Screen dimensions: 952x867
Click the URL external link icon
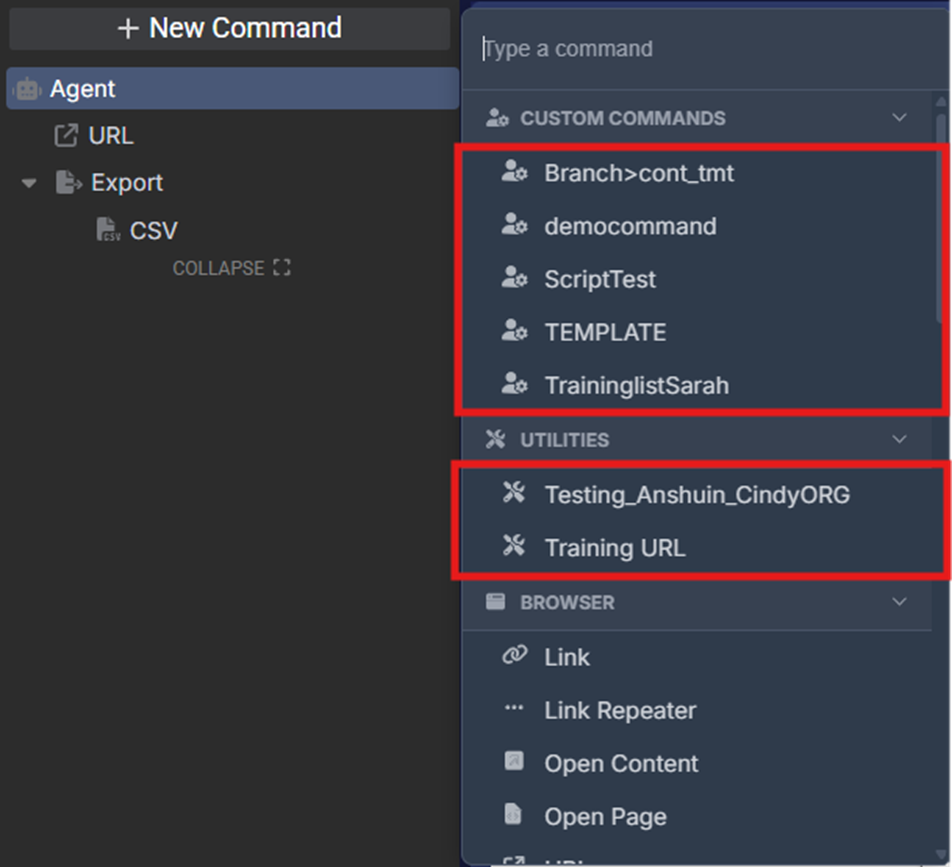(x=66, y=136)
